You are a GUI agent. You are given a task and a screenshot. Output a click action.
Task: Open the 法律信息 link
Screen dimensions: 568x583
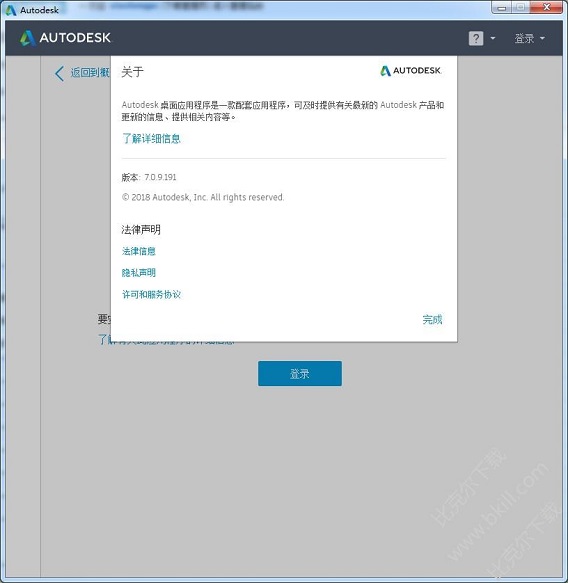point(138,251)
